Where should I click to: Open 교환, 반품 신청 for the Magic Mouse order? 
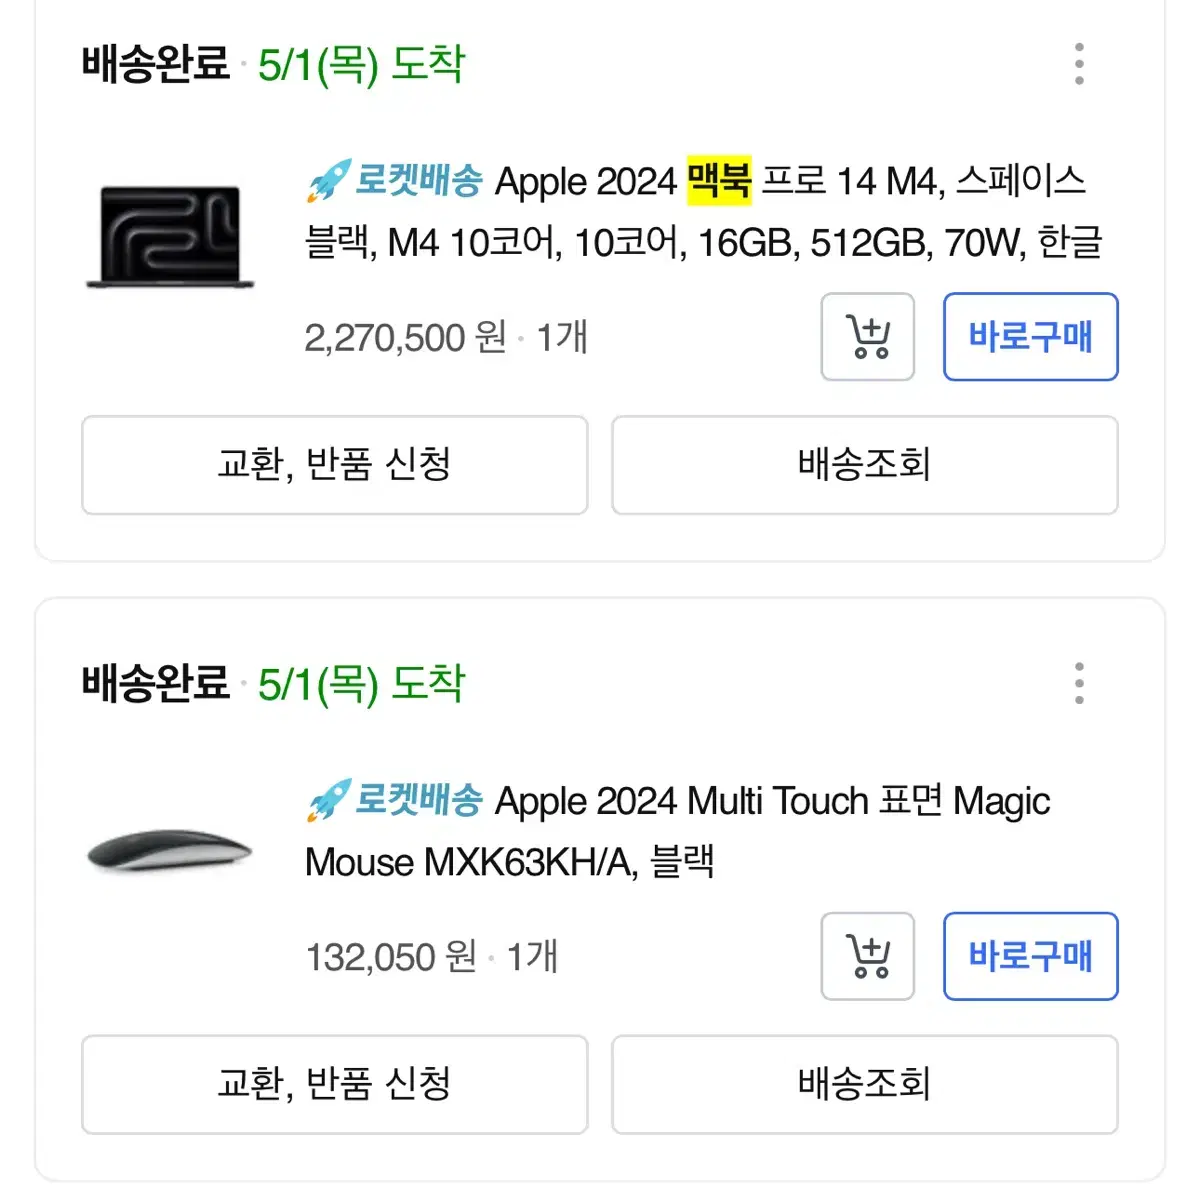[335, 1085]
